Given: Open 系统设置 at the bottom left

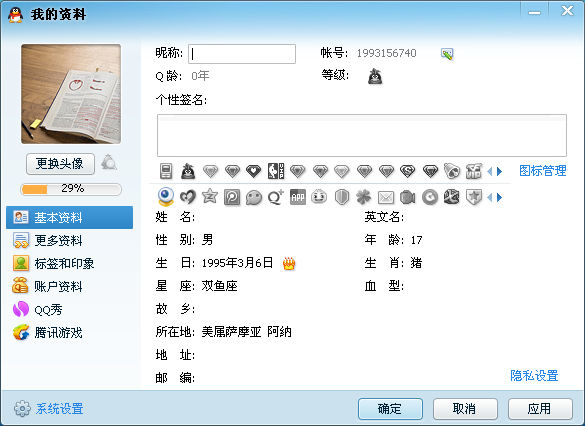Looking at the screenshot, I should pyautogui.click(x=49, y=409).
